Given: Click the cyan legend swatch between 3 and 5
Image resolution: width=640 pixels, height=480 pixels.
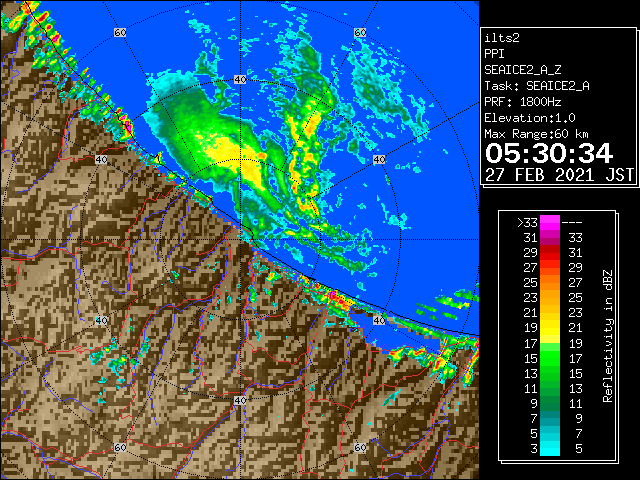Looking at the screenshot, I should pos(550,448).
